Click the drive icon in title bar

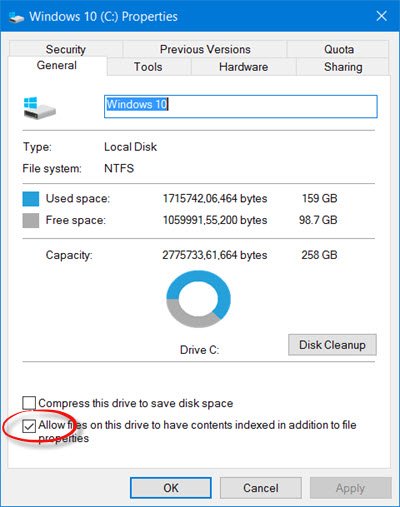[x=16, y=17]
